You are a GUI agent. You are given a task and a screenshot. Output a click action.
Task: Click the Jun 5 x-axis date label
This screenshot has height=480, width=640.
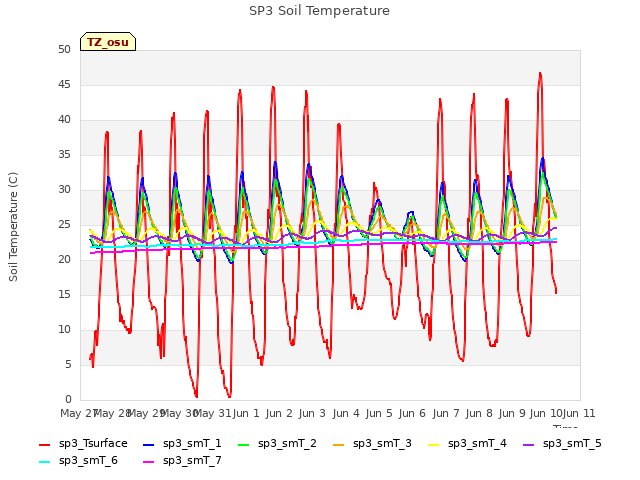tap(379, 413)
